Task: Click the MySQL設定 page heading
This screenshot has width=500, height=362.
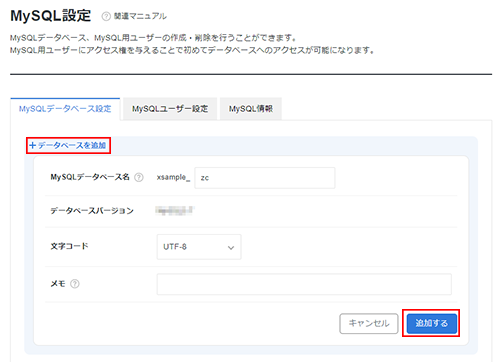Action: pos(51,16)
